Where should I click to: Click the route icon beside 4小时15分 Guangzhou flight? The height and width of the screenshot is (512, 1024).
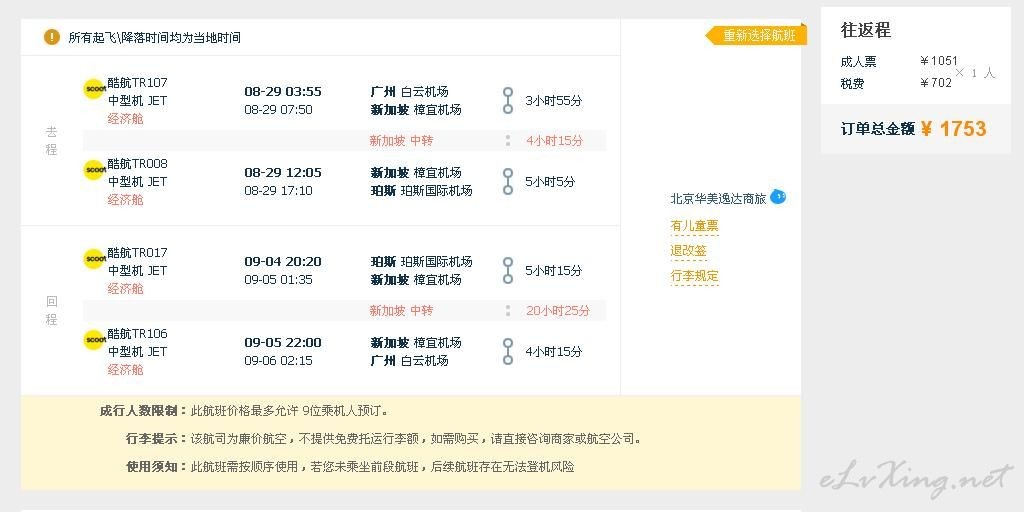(x=508, y=351)
